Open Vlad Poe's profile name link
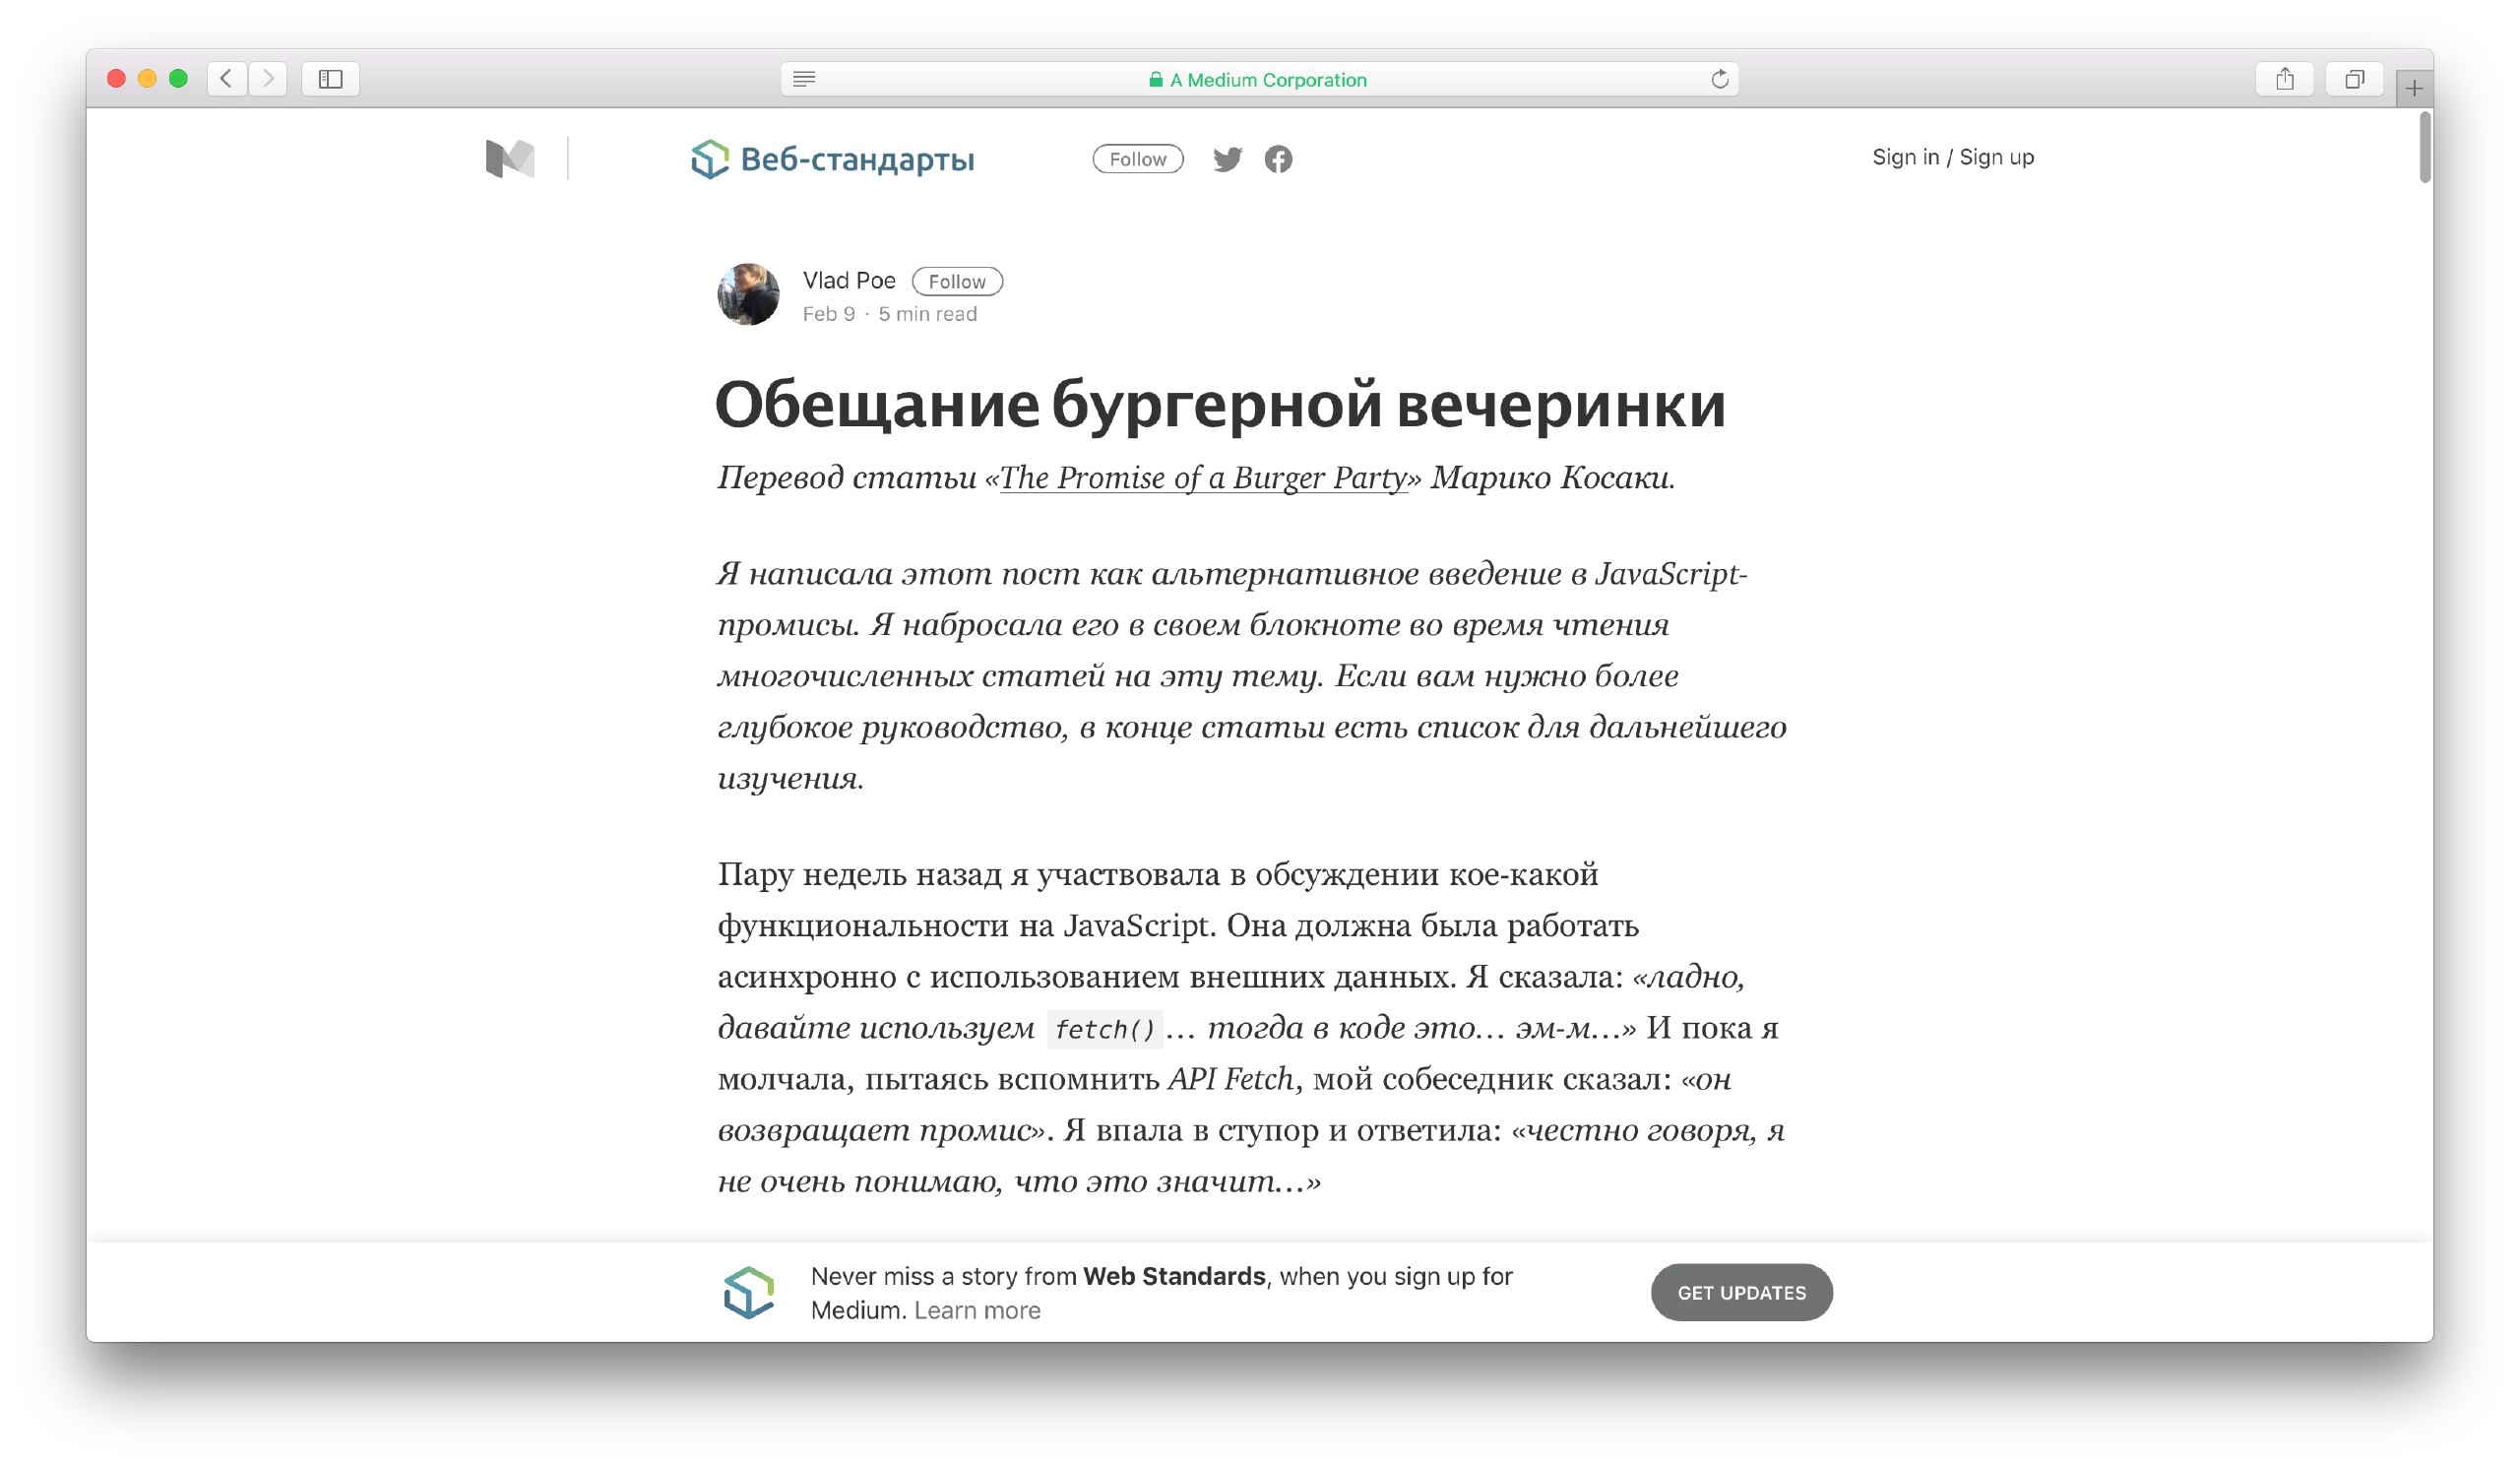 click(x=849, y=281)
